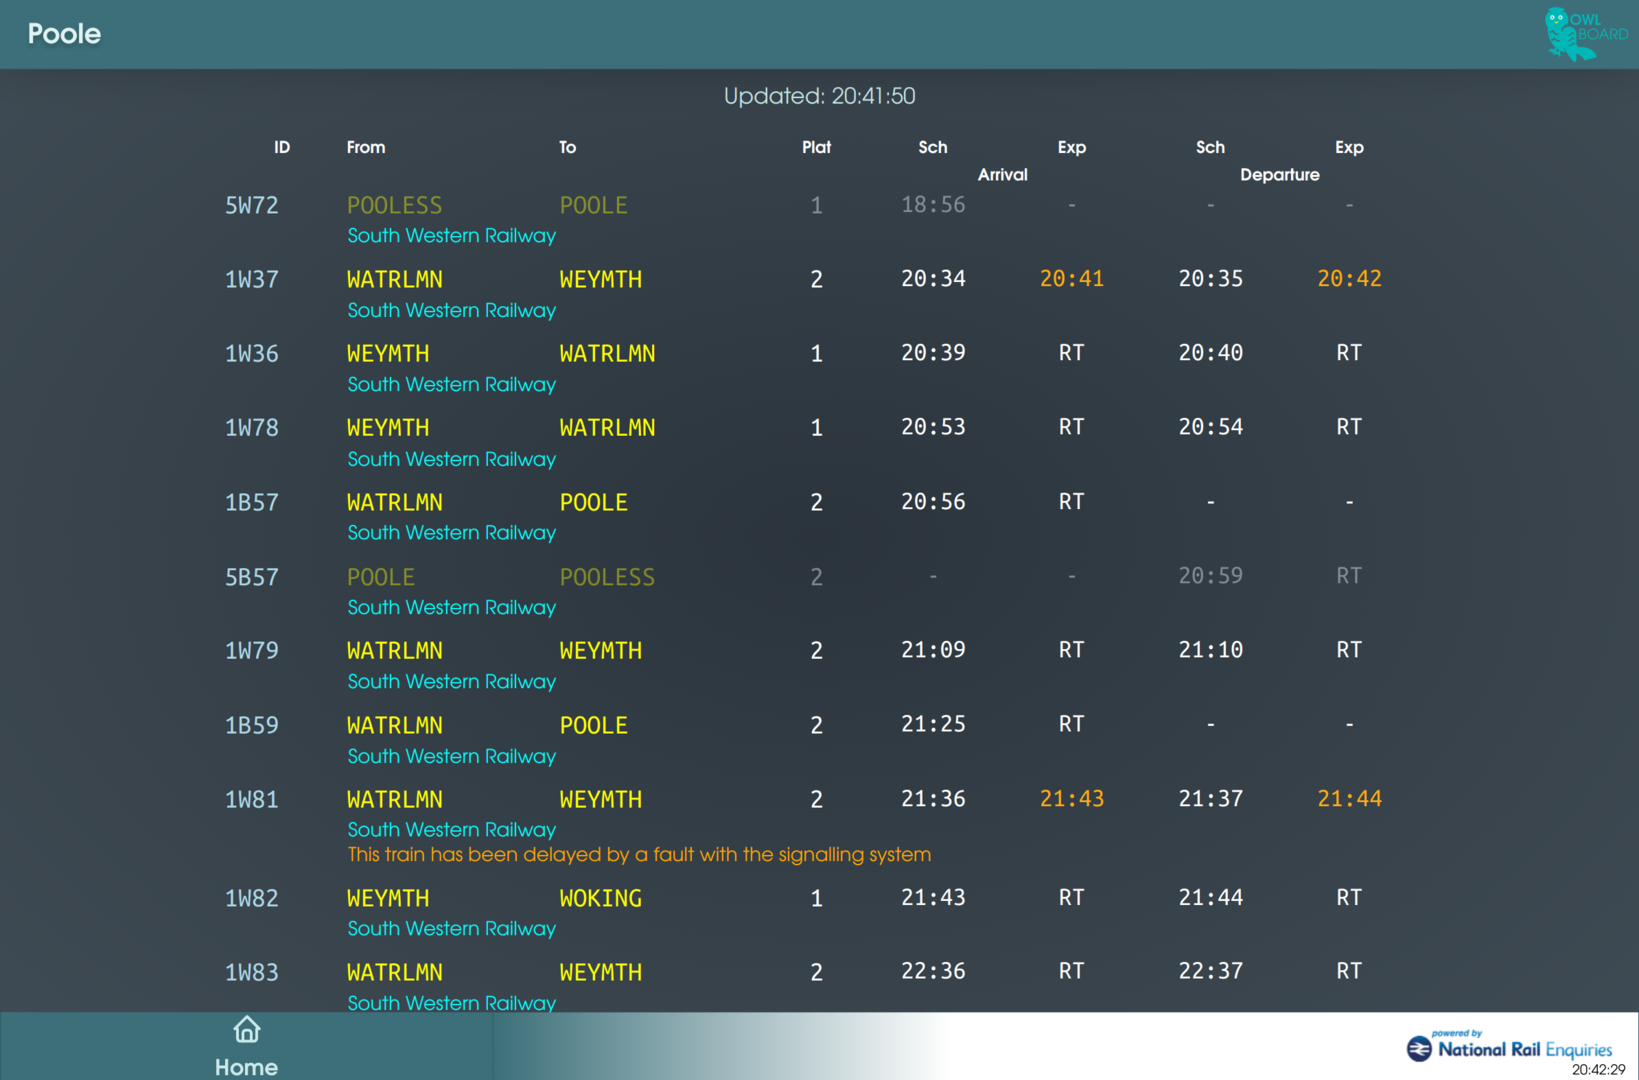This screenshot has height=1080, width=1639.
Task: Click the Poole station title
Action: coord(64,34)
